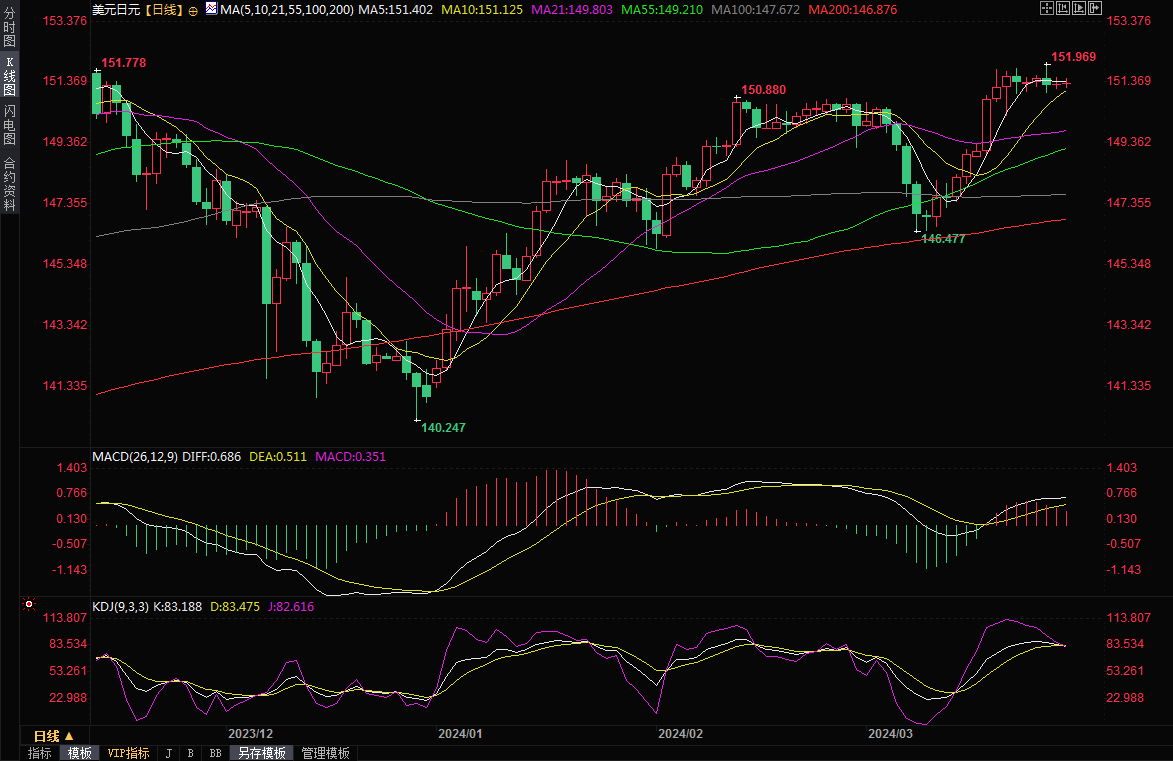The width and height of the screenshot is (1173, 761).
Task: Click the play-forward axis icon at top right
Action: [1079, 8]
